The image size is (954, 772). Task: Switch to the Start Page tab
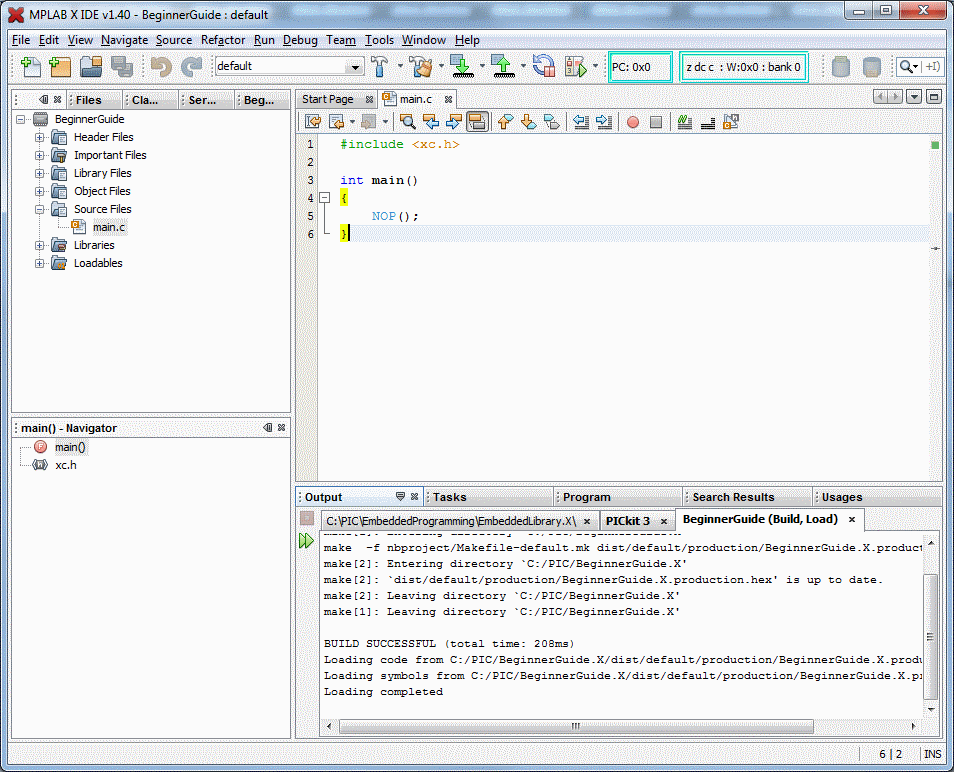point(328,99)
